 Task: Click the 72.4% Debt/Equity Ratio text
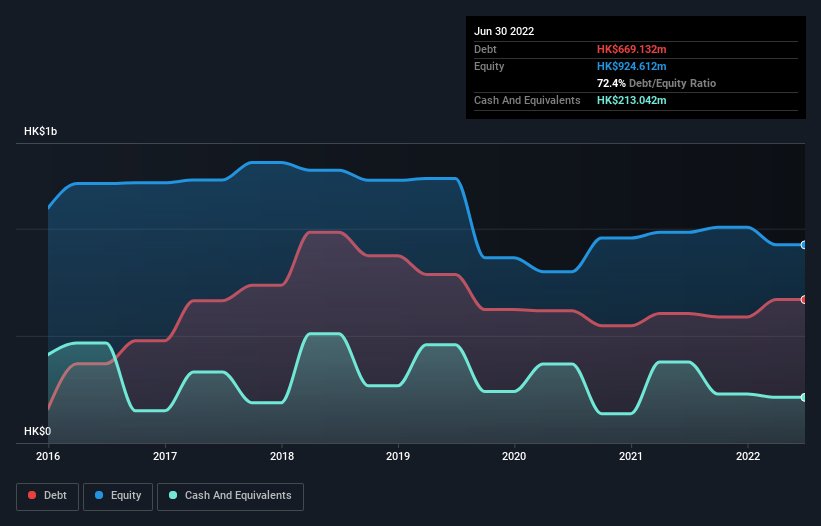pyautogui.click(x=657, y=83)
